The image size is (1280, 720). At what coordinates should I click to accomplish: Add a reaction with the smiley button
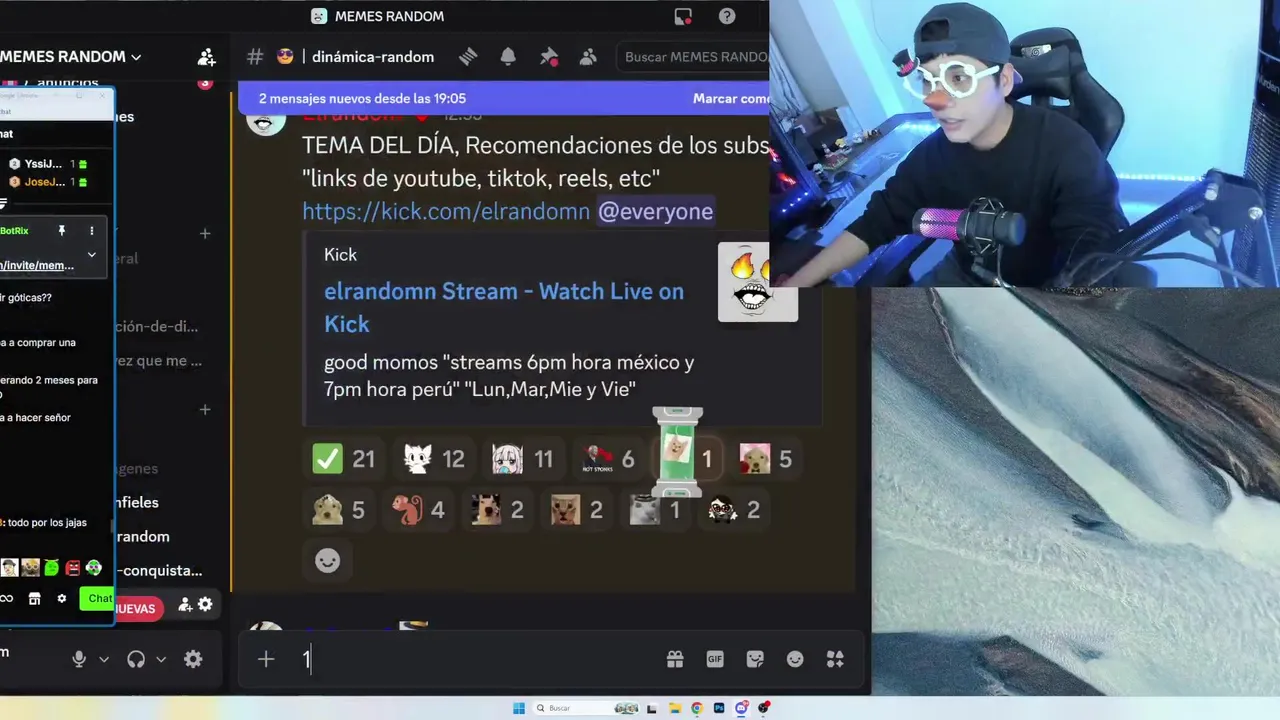[327, 560]
